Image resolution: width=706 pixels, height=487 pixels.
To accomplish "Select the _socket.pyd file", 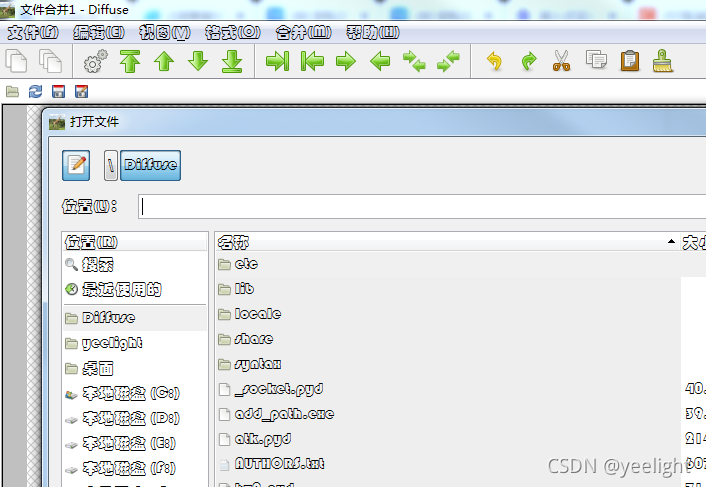I will click(x=448, y=389).
